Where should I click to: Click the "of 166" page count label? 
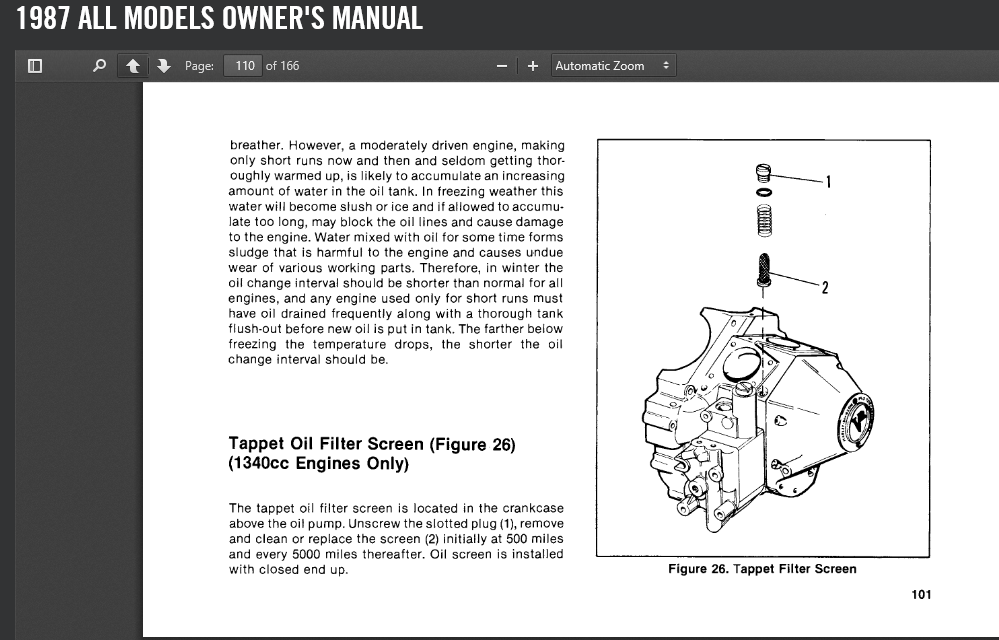tap(282, 66)
